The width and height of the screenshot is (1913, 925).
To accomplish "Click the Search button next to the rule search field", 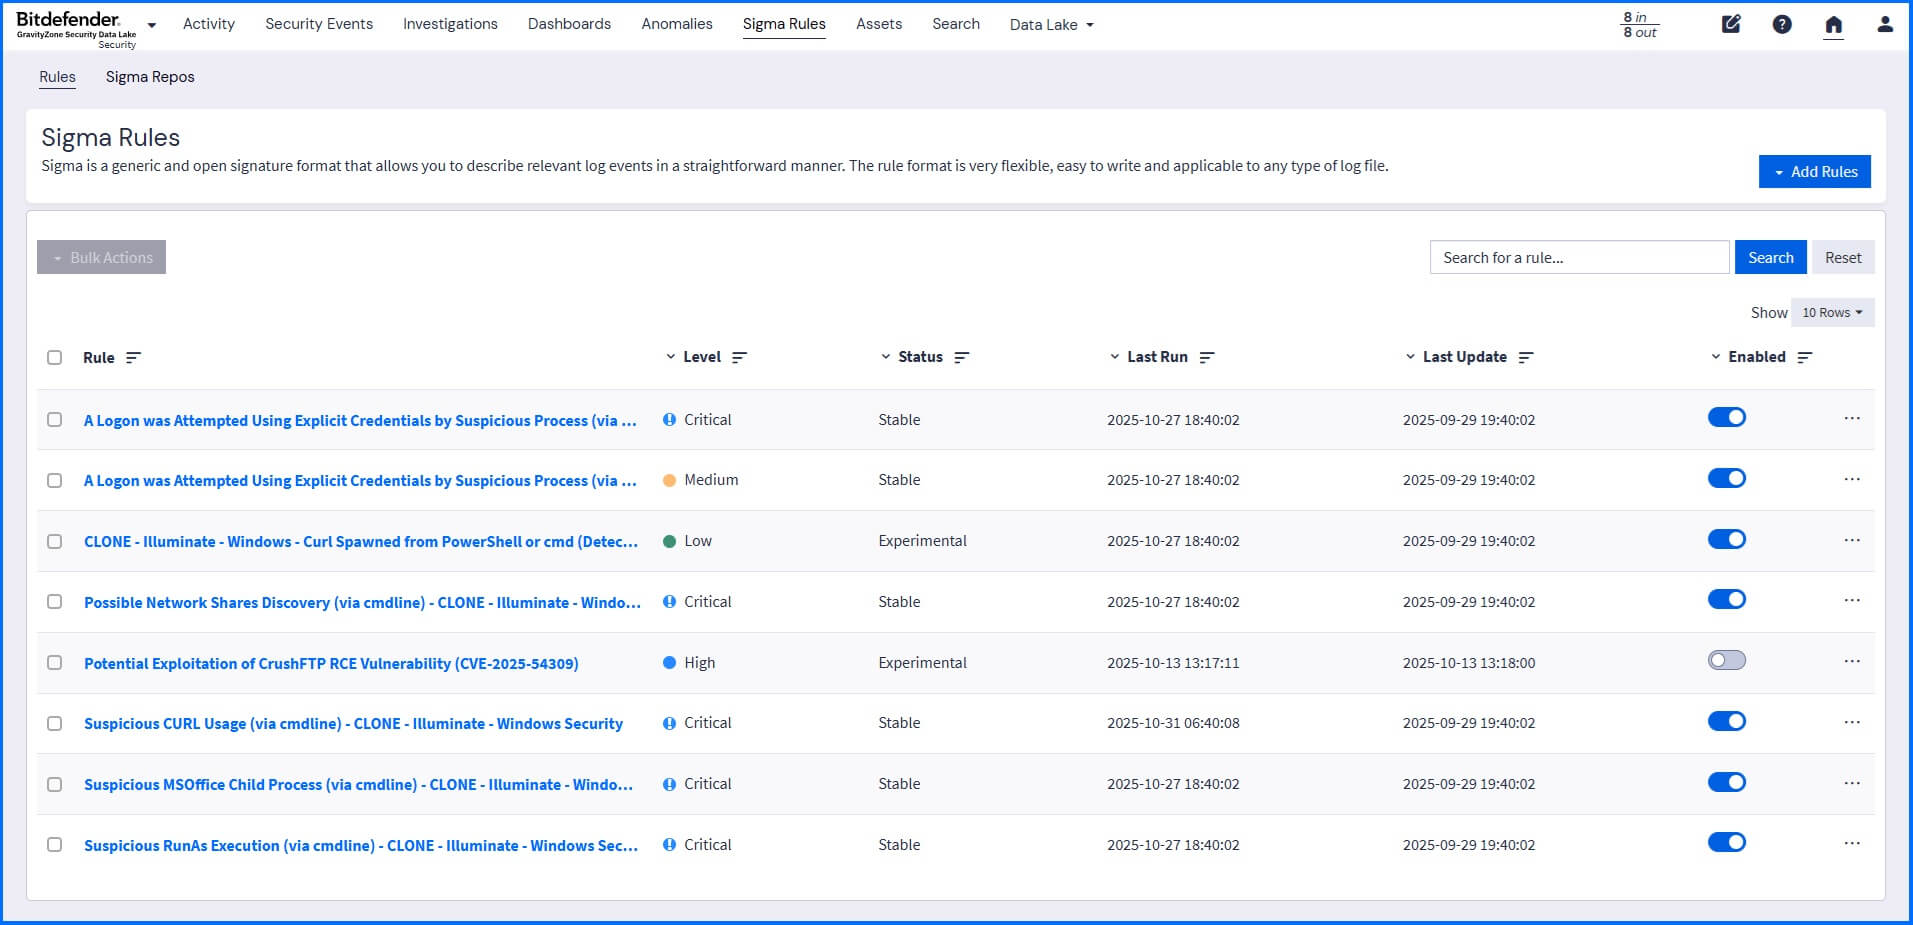I will pos(1770,257).
